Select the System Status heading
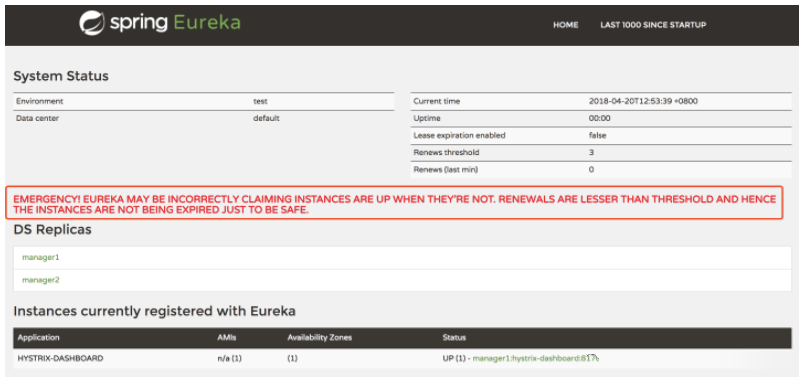Image resolution: width=810 pixels, height=385 pixels. click(x=61, y=76)
